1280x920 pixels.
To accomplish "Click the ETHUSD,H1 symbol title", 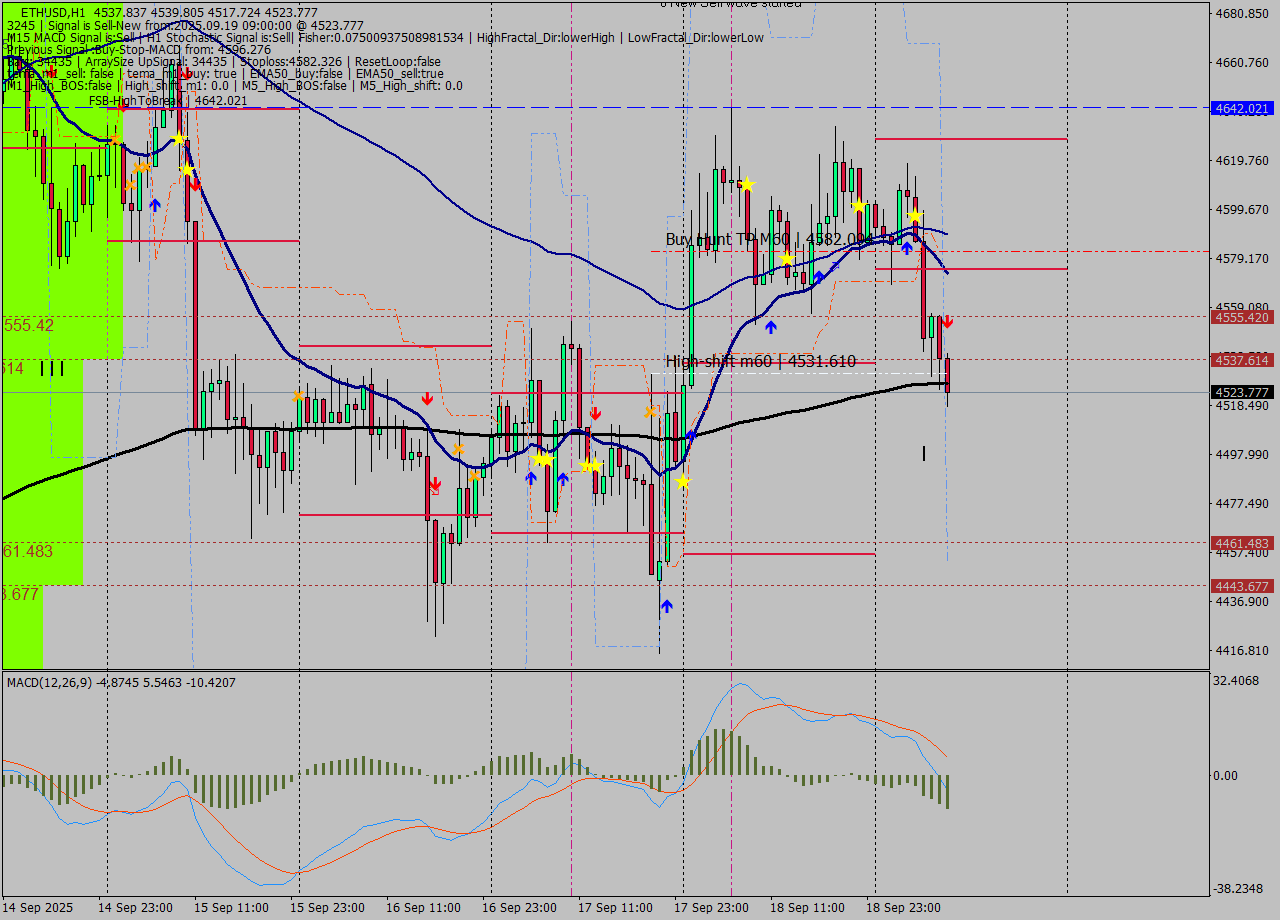I will click(x=52, y=12).
